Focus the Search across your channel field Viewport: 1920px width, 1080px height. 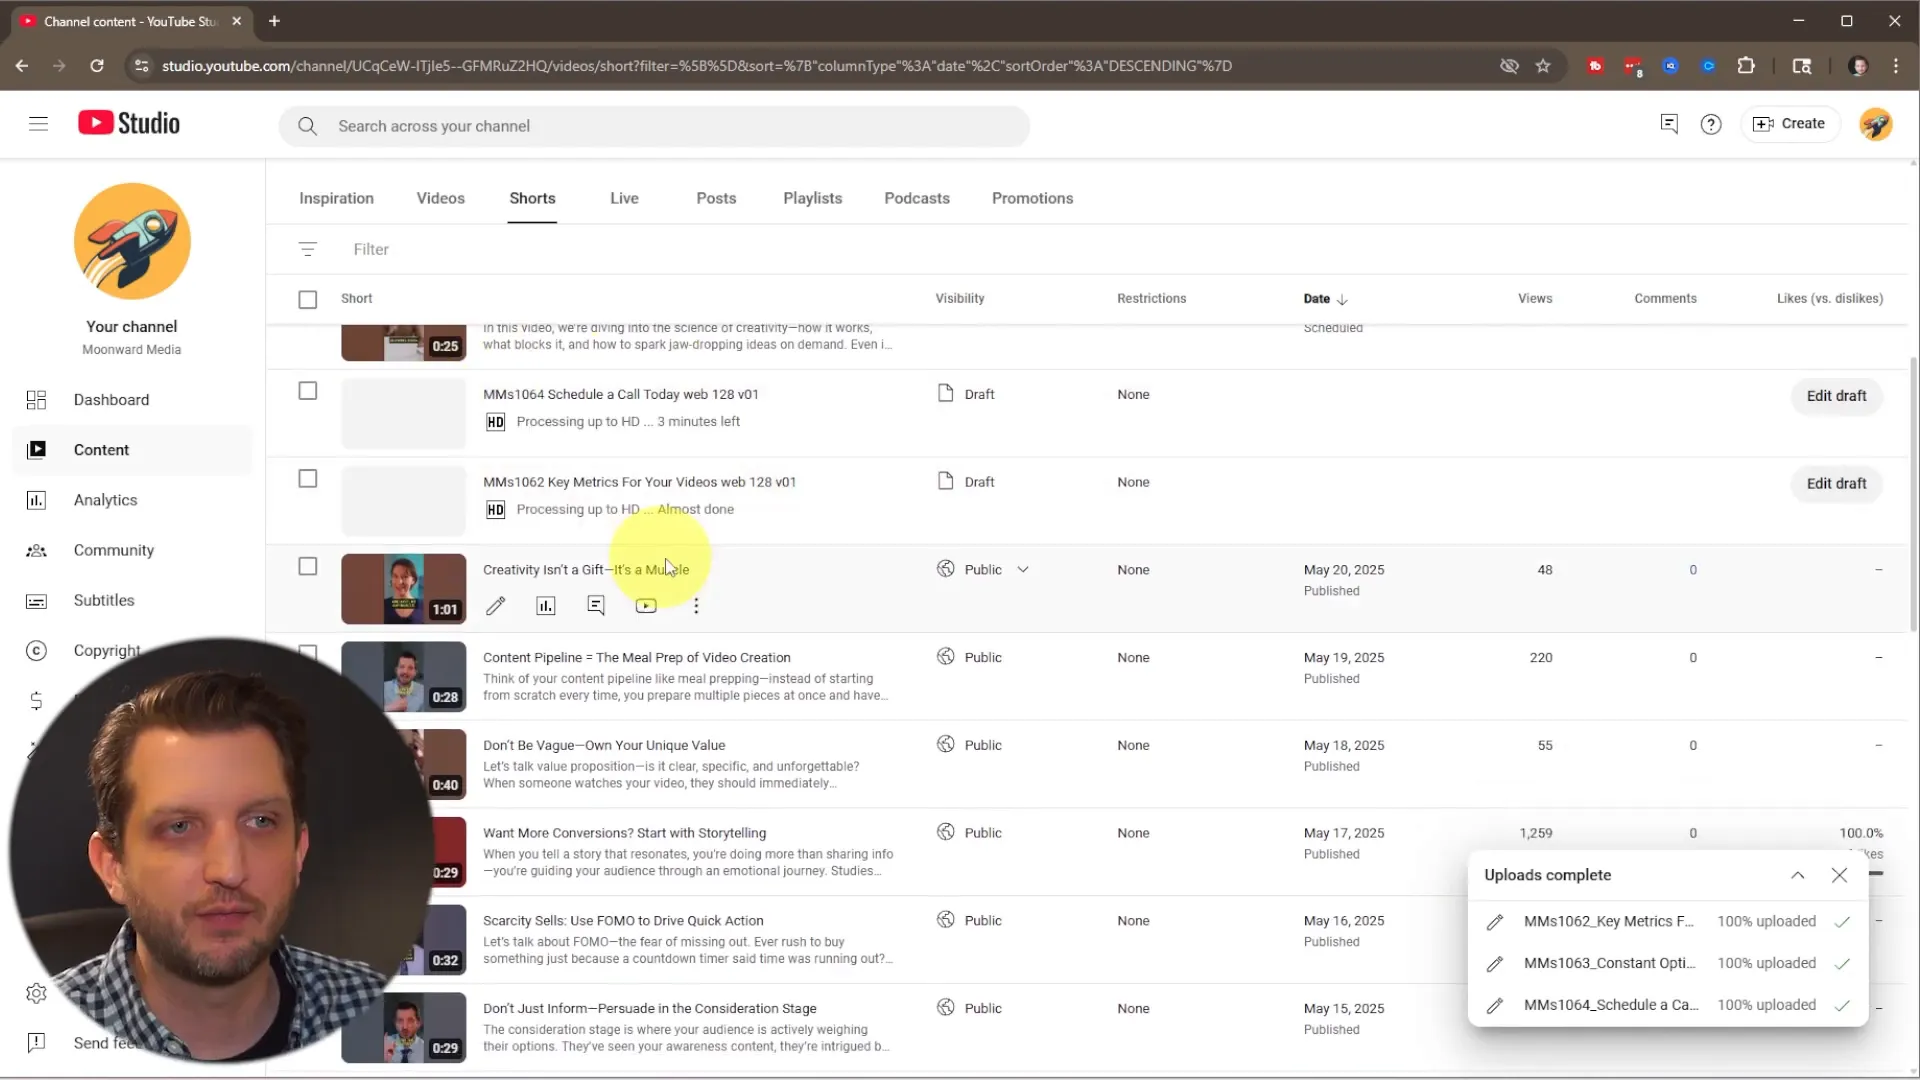tap(654, 126)
